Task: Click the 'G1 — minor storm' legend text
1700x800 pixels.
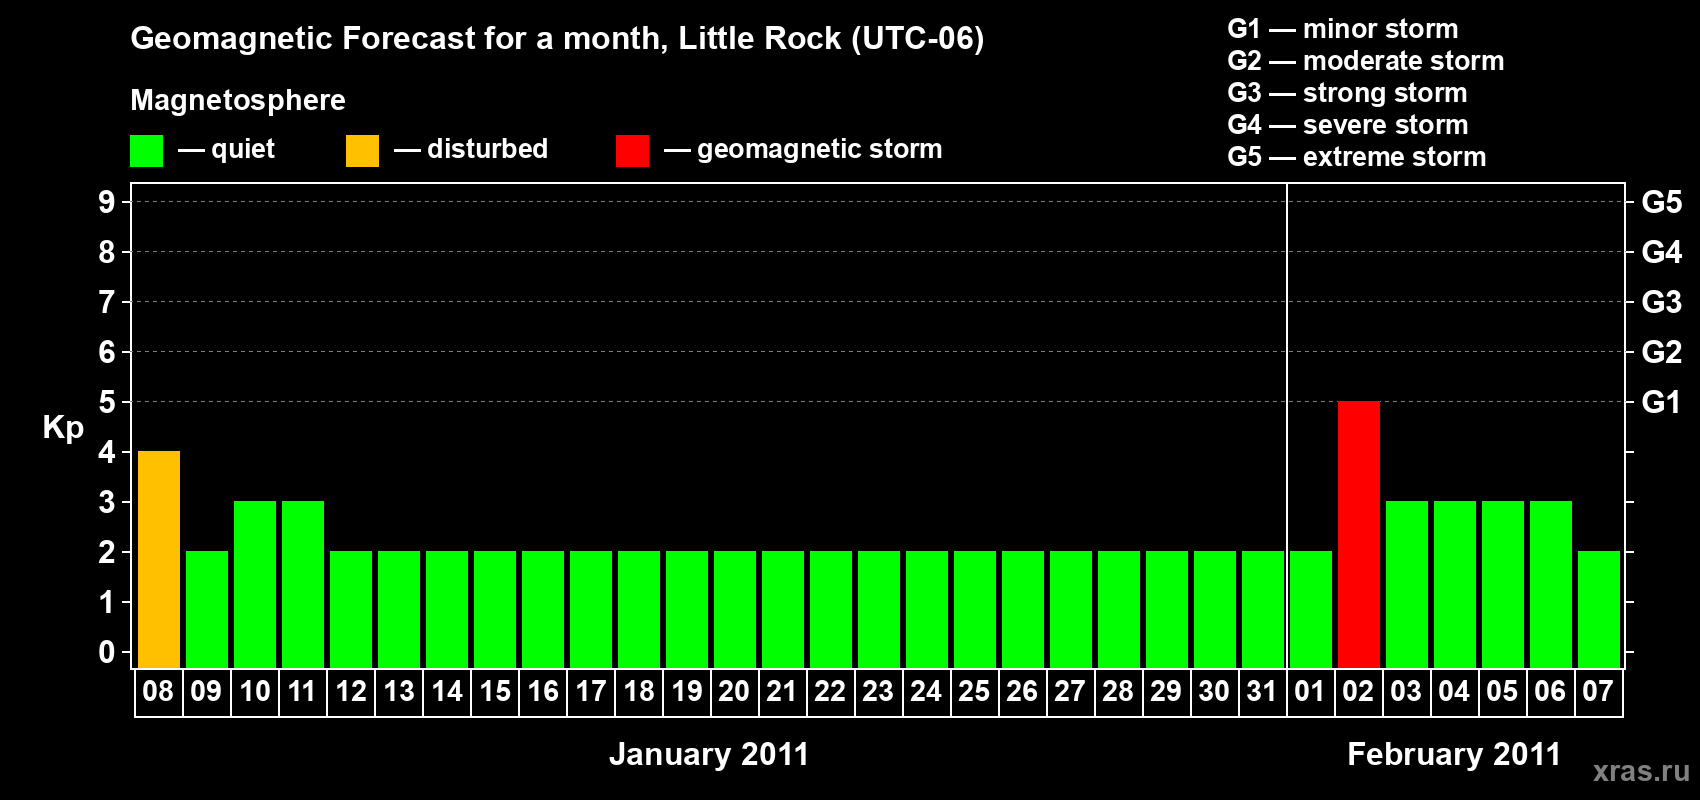Action: coord(1343,29)
